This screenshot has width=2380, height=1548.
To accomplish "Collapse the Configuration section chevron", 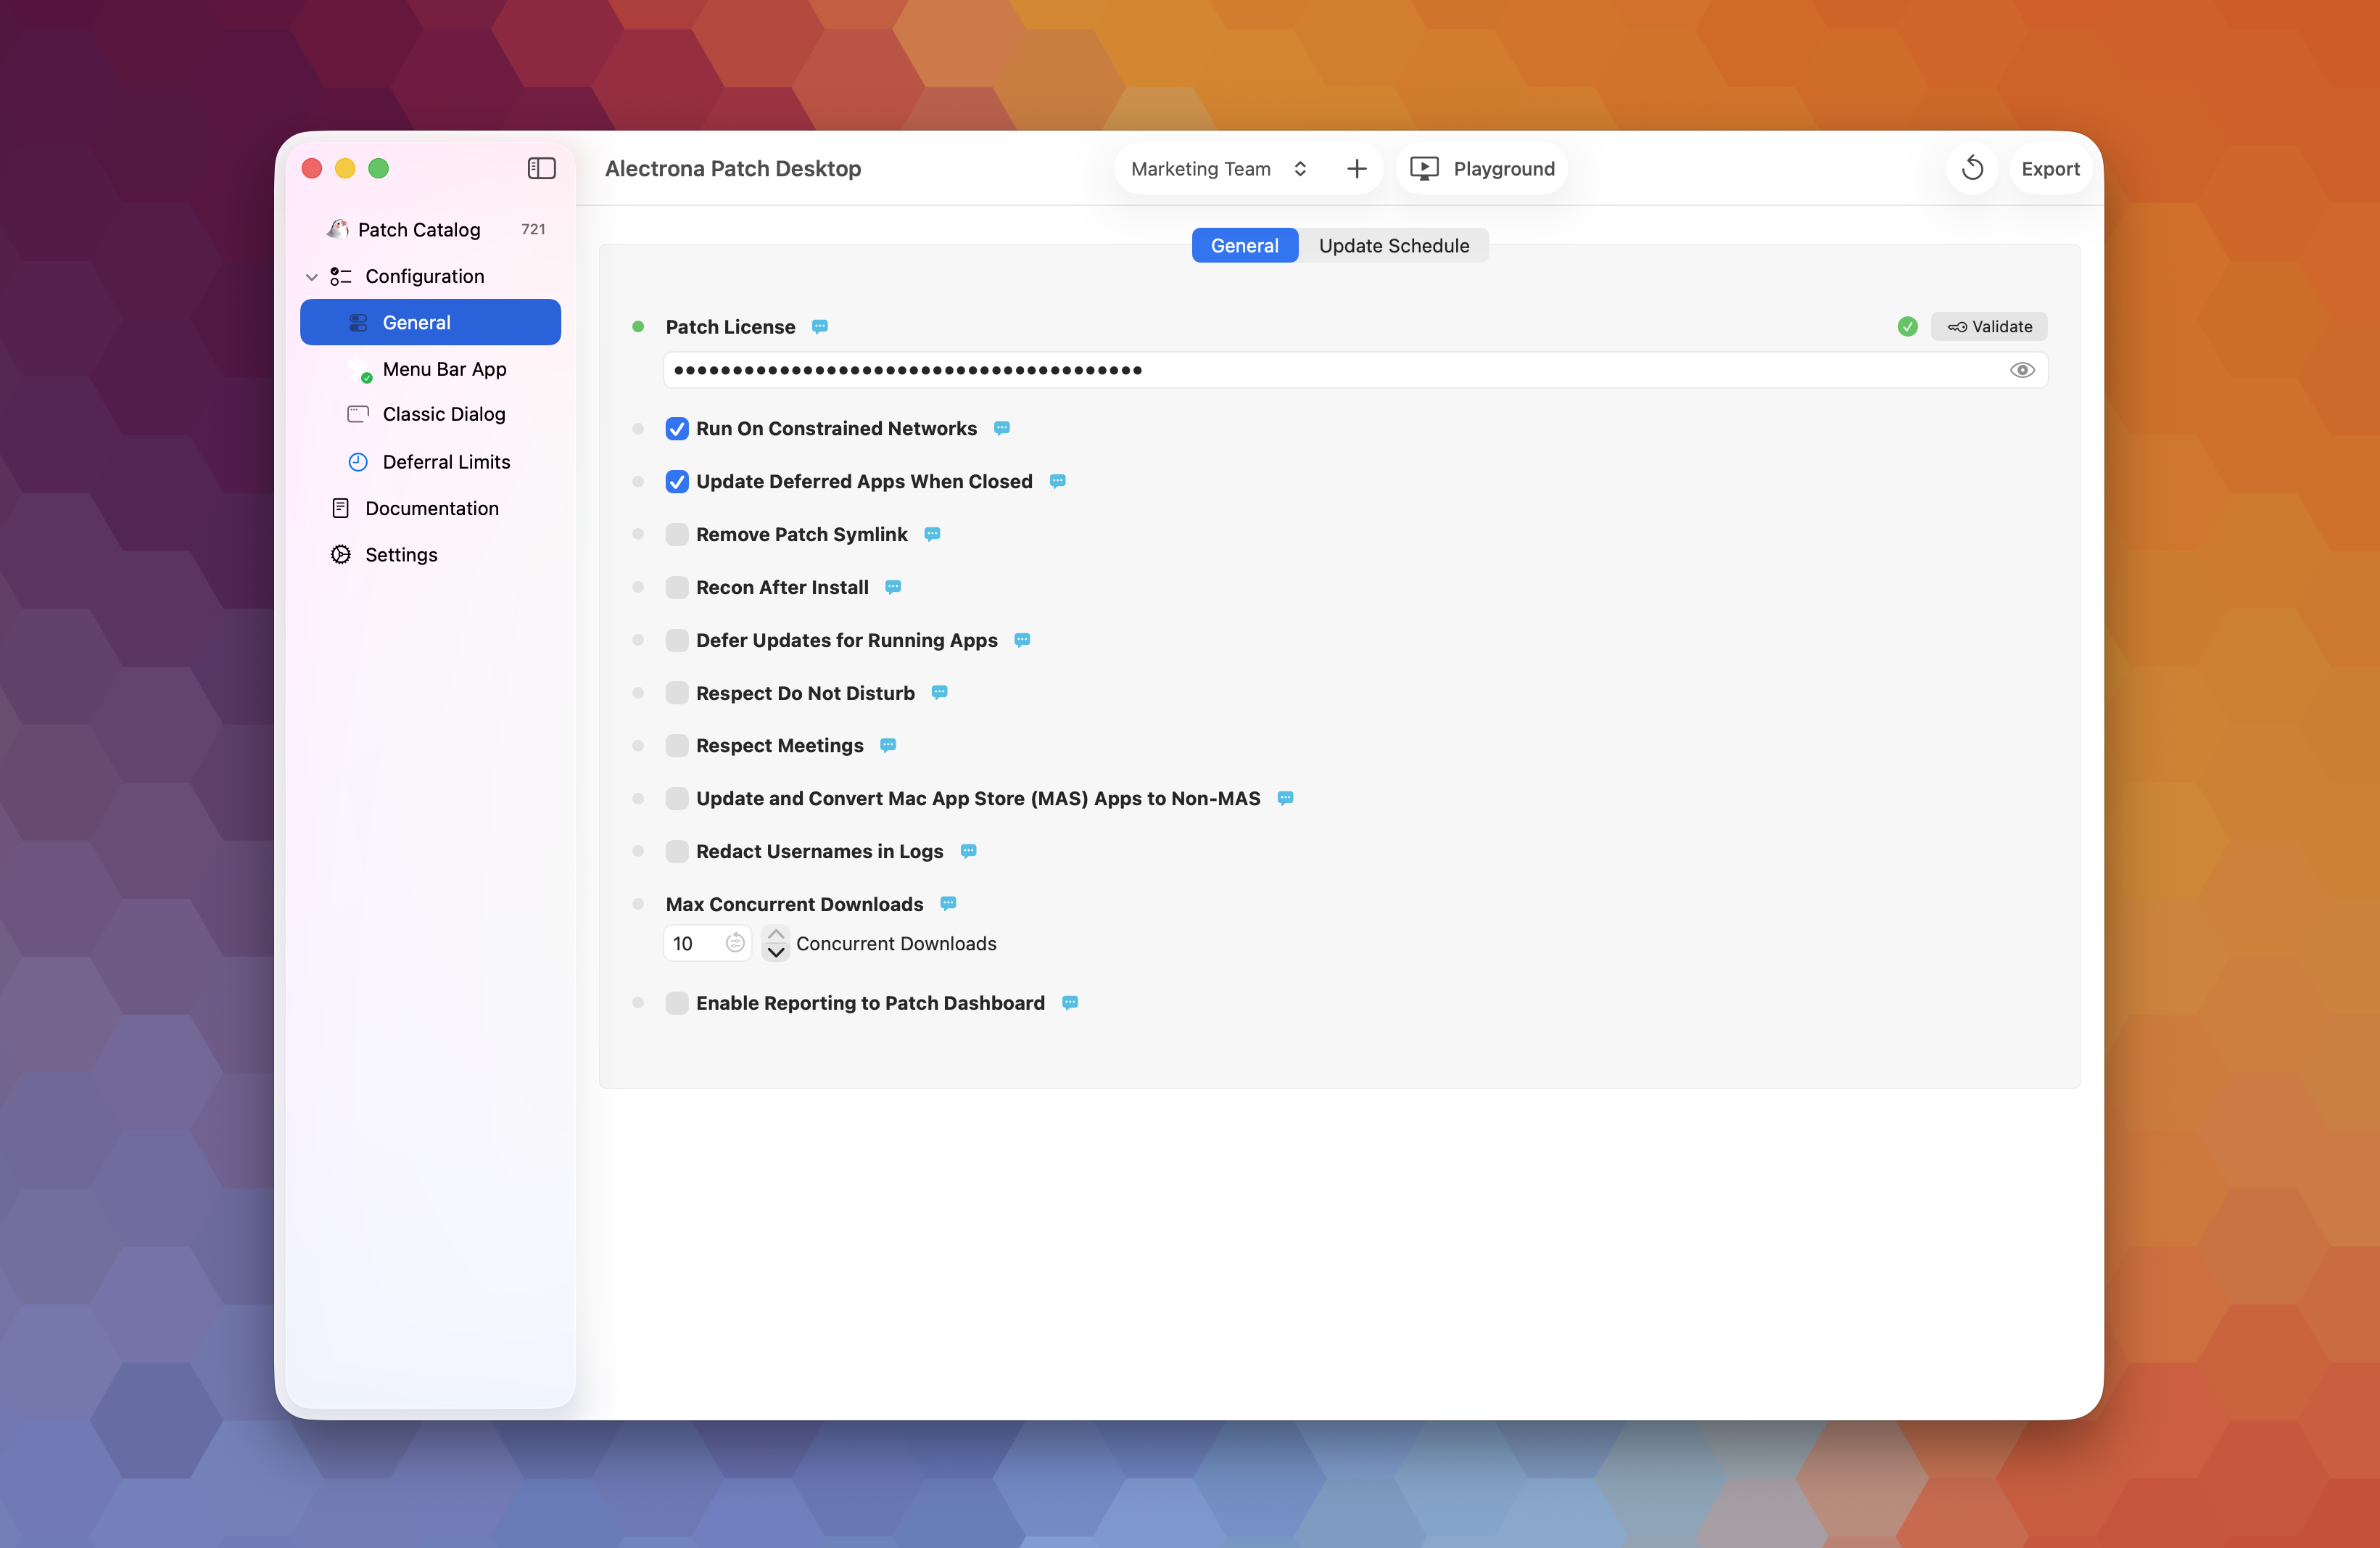I will tap(311, 276).
